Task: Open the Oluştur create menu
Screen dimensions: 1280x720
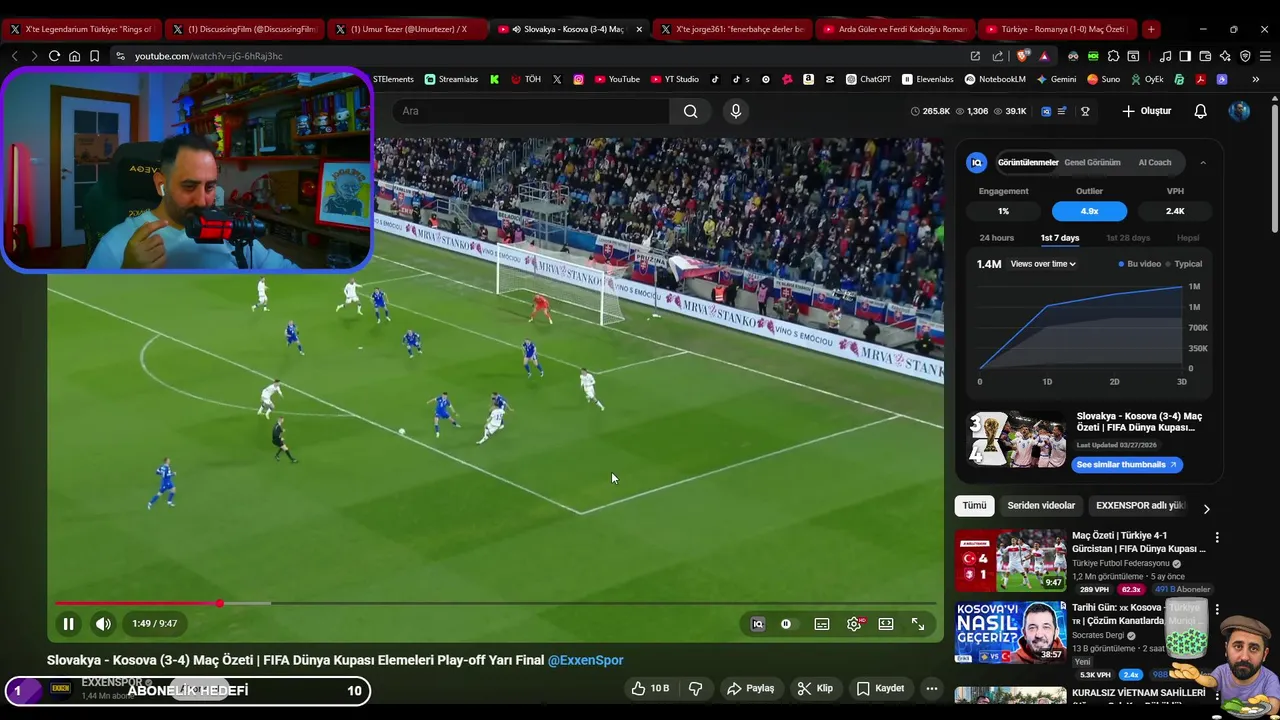Action: coord(1146,111)
